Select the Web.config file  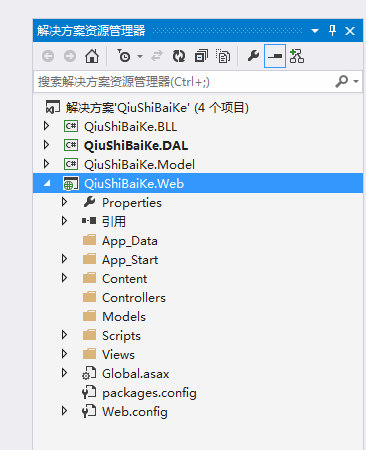pyautogui.click(x=135, y=412)
